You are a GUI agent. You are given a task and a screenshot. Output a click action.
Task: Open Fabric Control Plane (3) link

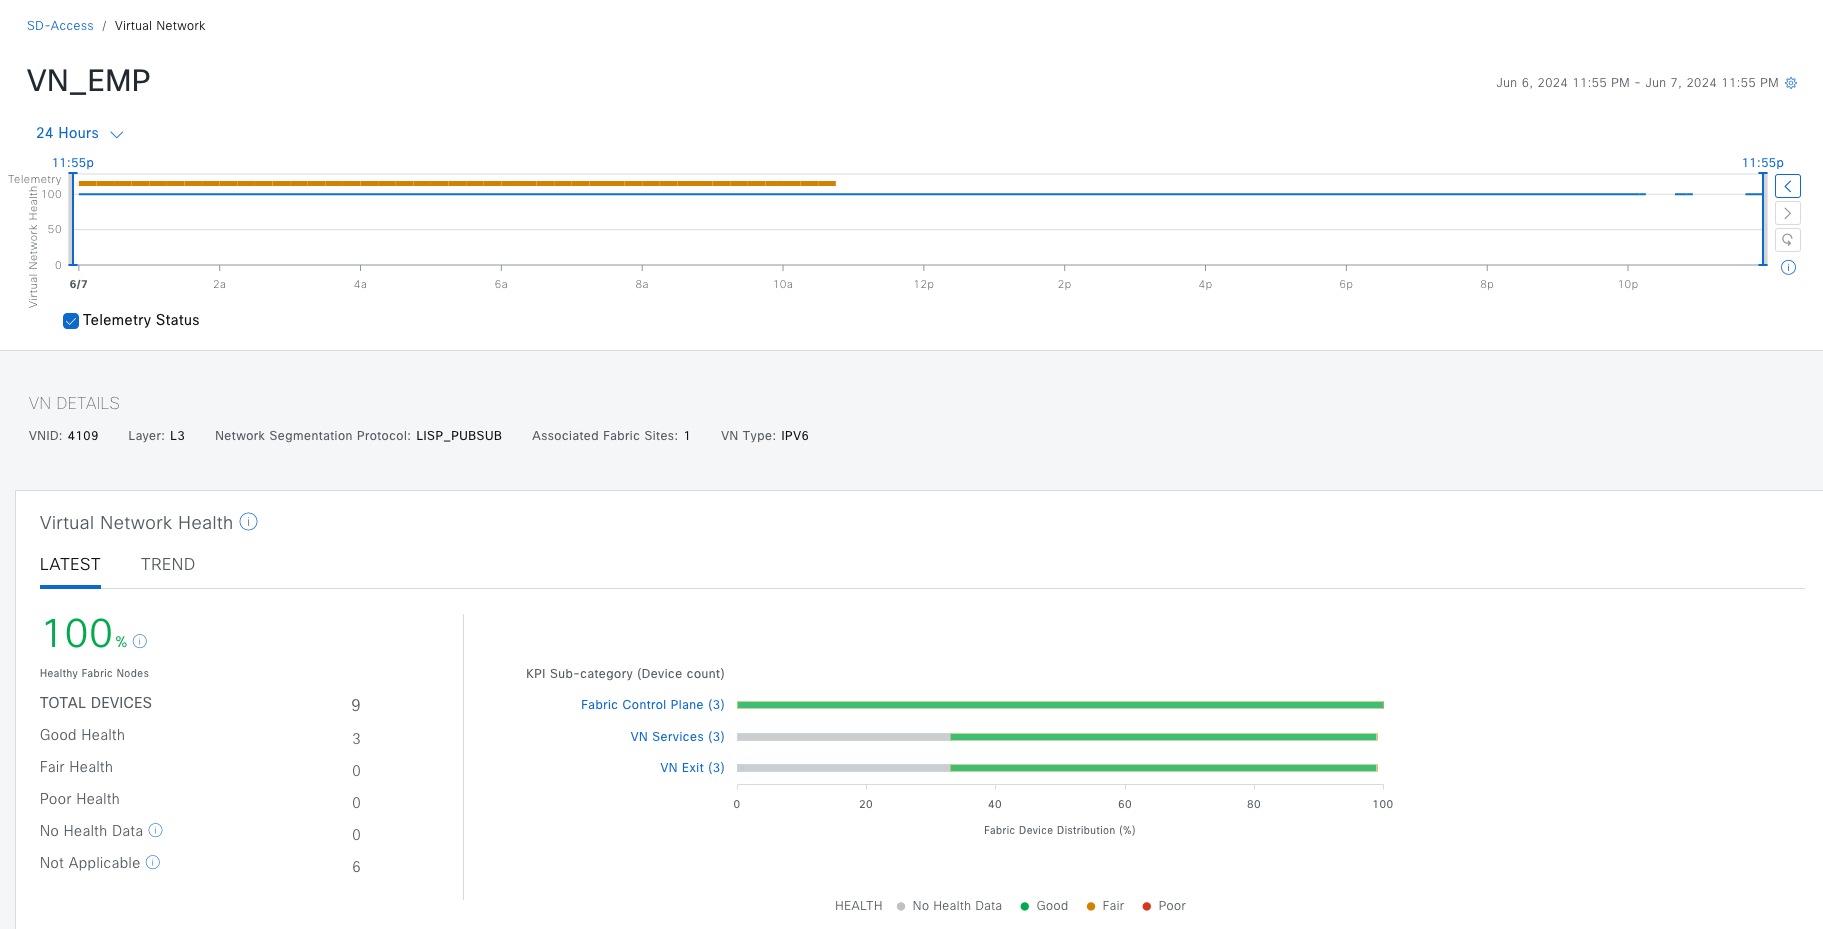[x=652, y=705]
